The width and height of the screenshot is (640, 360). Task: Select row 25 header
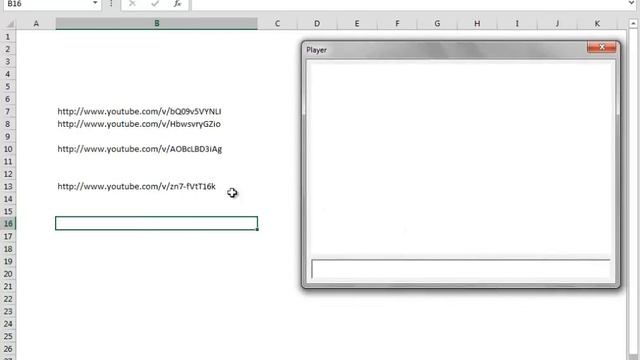[x=8, y=336]
